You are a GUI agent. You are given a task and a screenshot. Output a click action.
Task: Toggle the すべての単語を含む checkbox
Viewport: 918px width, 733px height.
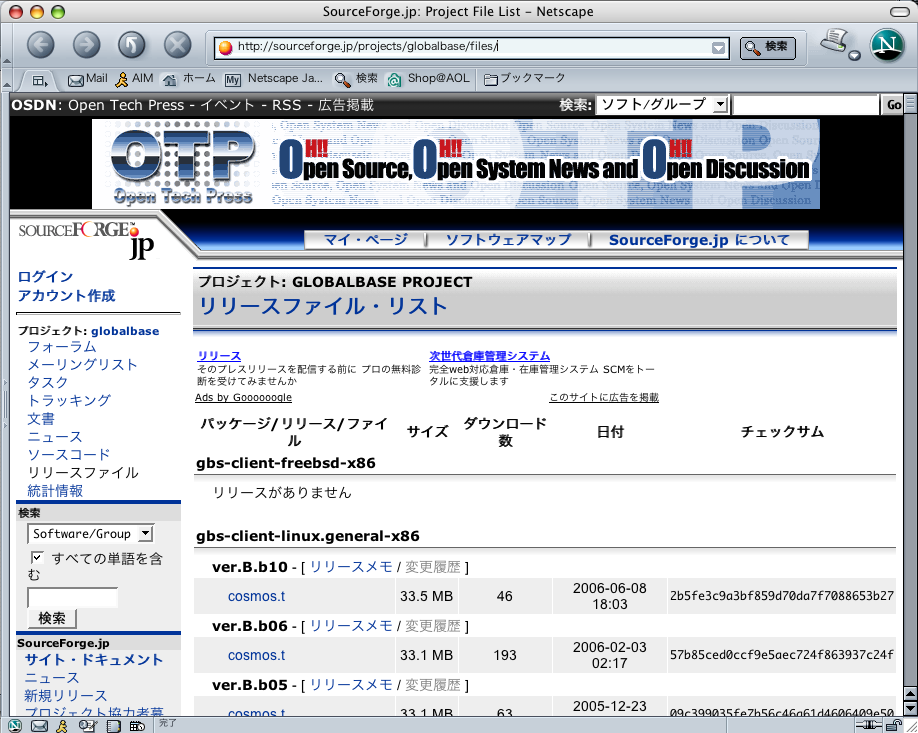pos(37,557)
